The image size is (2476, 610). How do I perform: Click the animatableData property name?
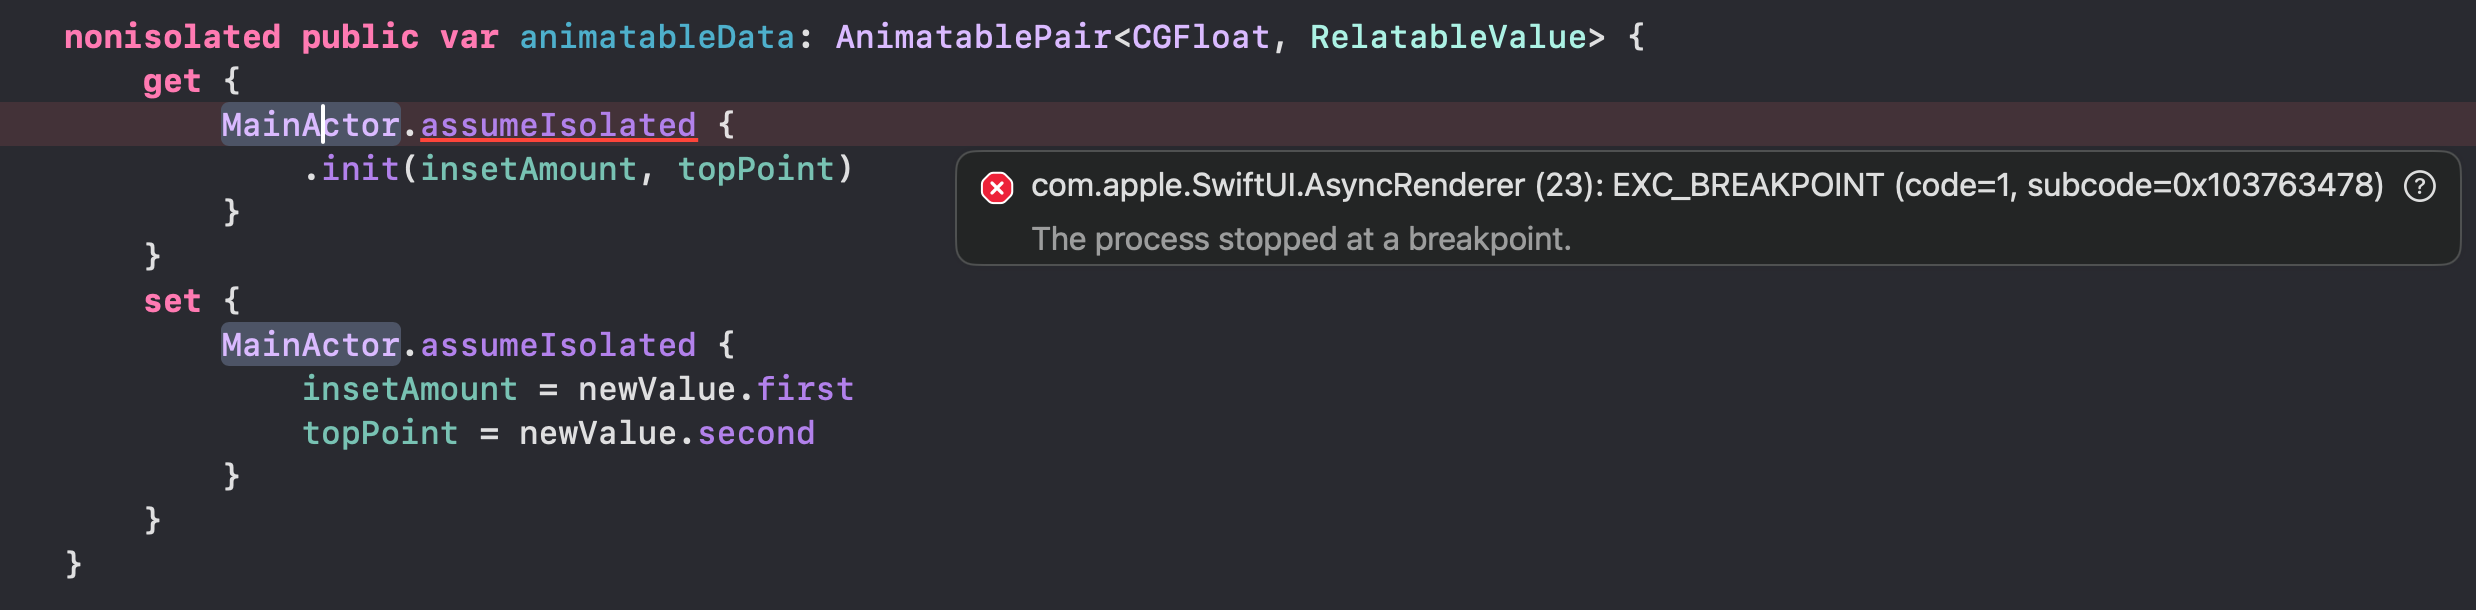[657, 37]
